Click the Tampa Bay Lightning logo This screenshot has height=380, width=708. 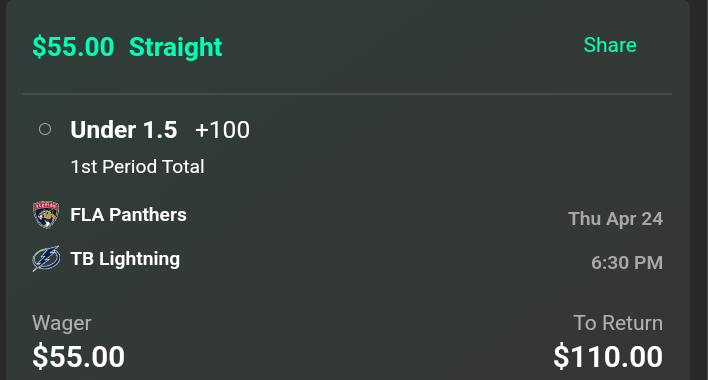click(46, 259)
